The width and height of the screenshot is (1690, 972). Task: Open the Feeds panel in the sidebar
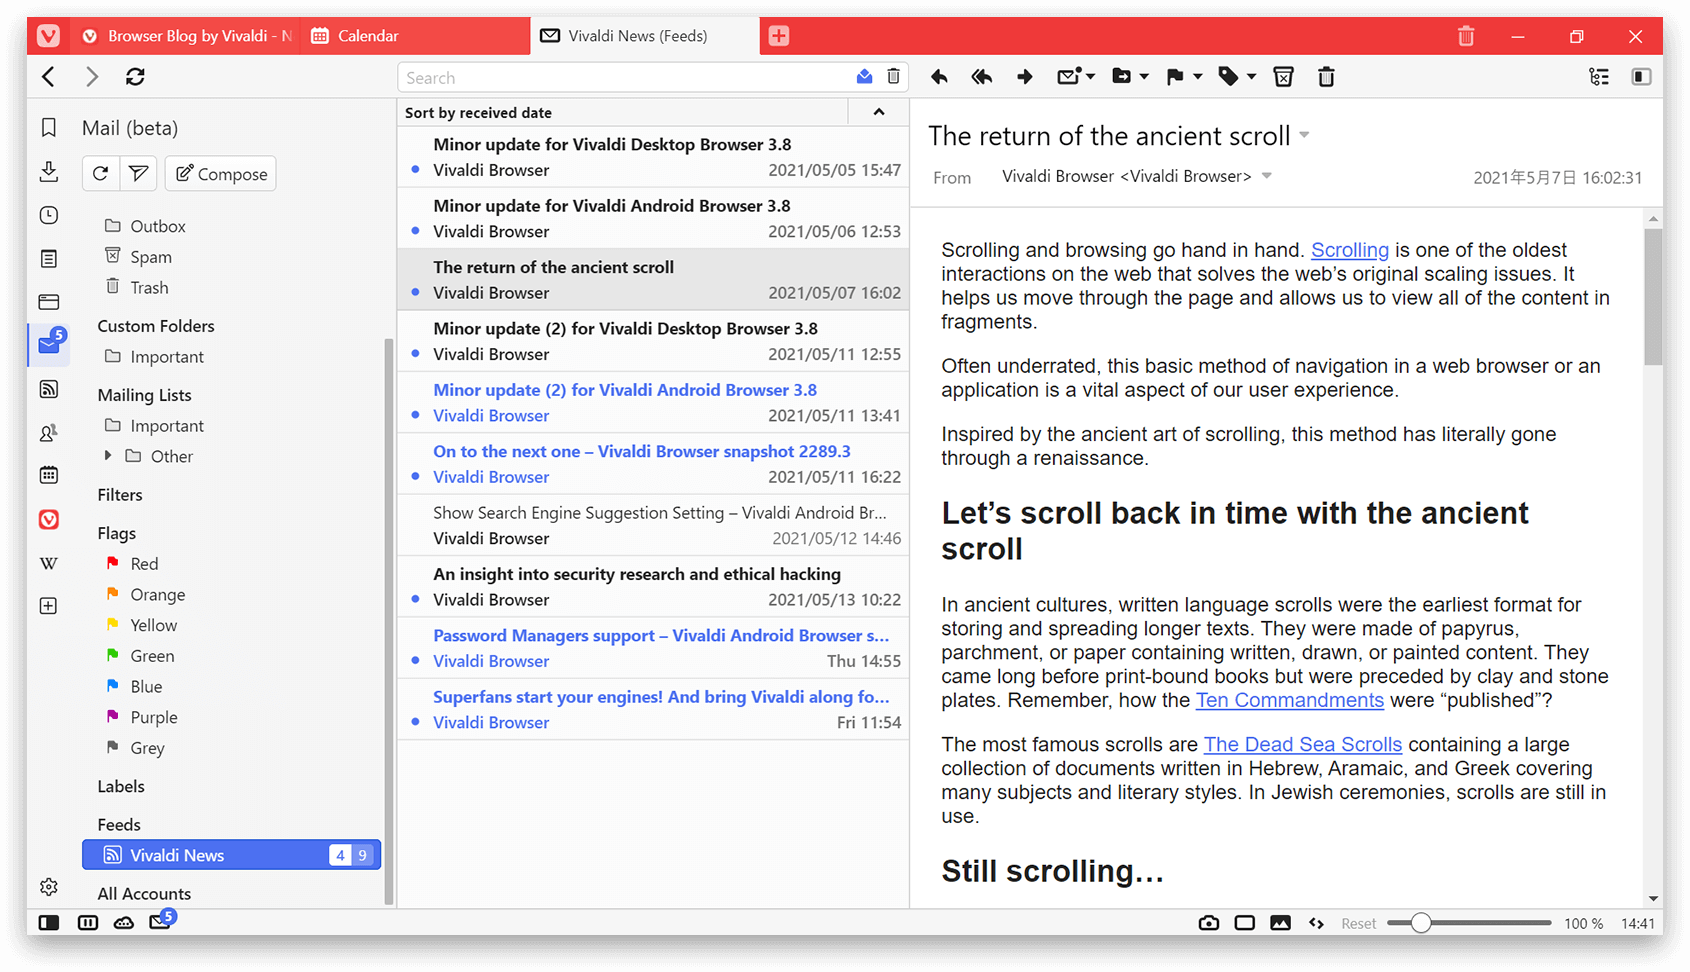49,389
